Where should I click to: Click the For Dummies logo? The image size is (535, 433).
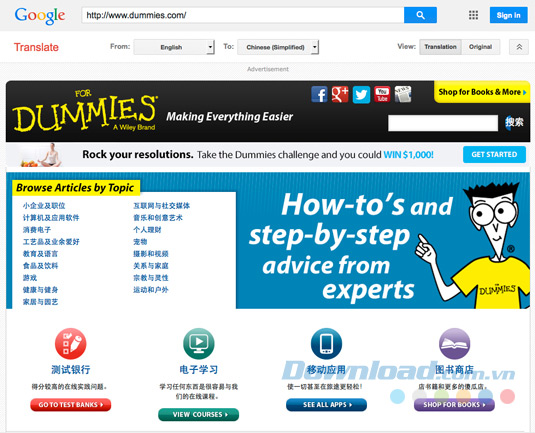[x=85, y=112]
